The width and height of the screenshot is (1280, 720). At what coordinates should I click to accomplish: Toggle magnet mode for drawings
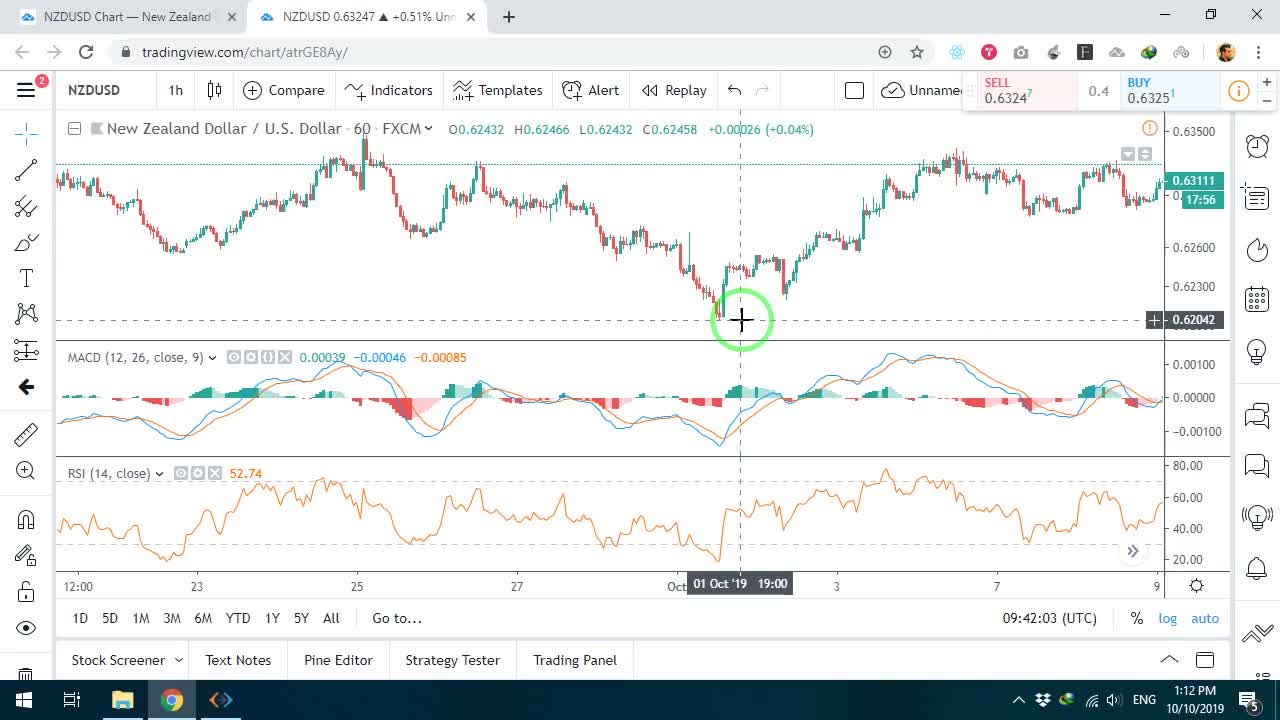pyautogui.click(x=26, y=519)
